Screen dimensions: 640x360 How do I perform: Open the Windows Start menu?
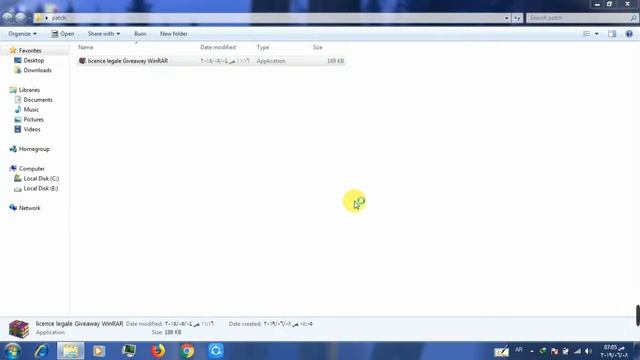point(12,351)
